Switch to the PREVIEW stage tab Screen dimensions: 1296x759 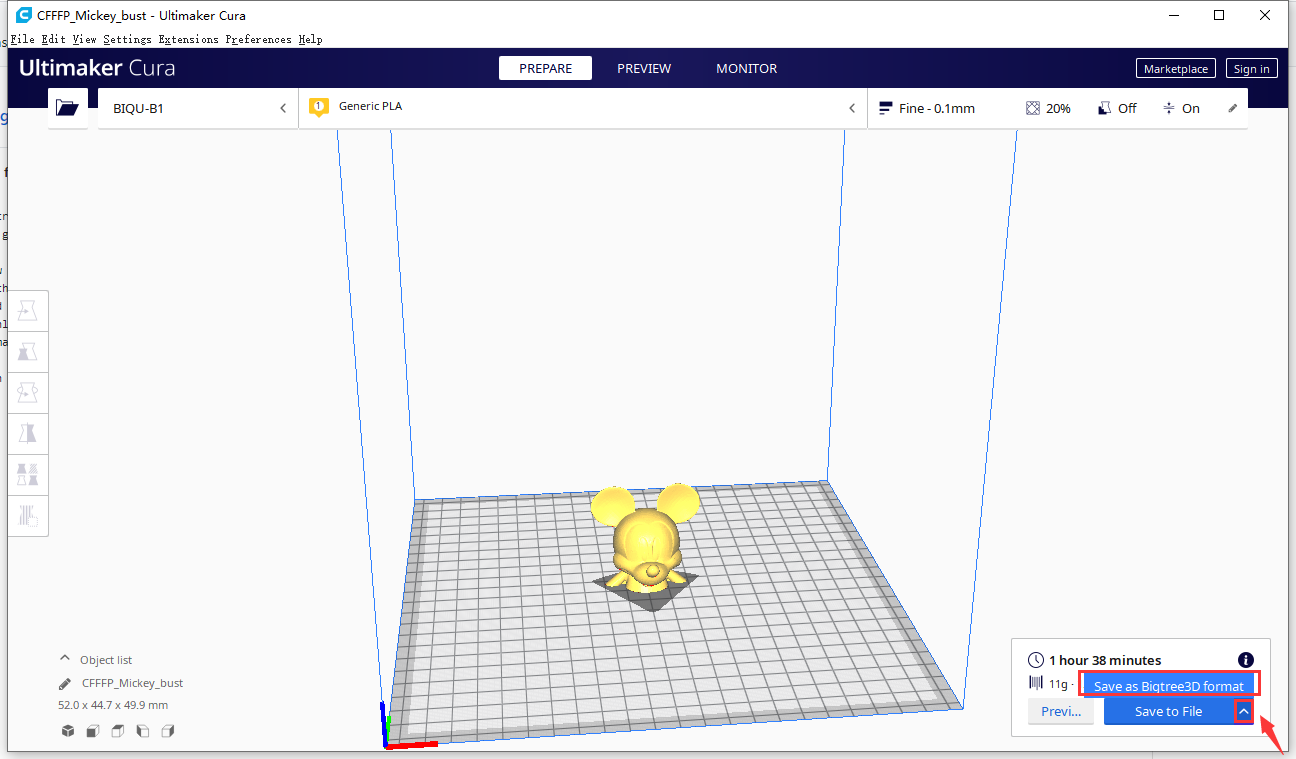[644, 68]
